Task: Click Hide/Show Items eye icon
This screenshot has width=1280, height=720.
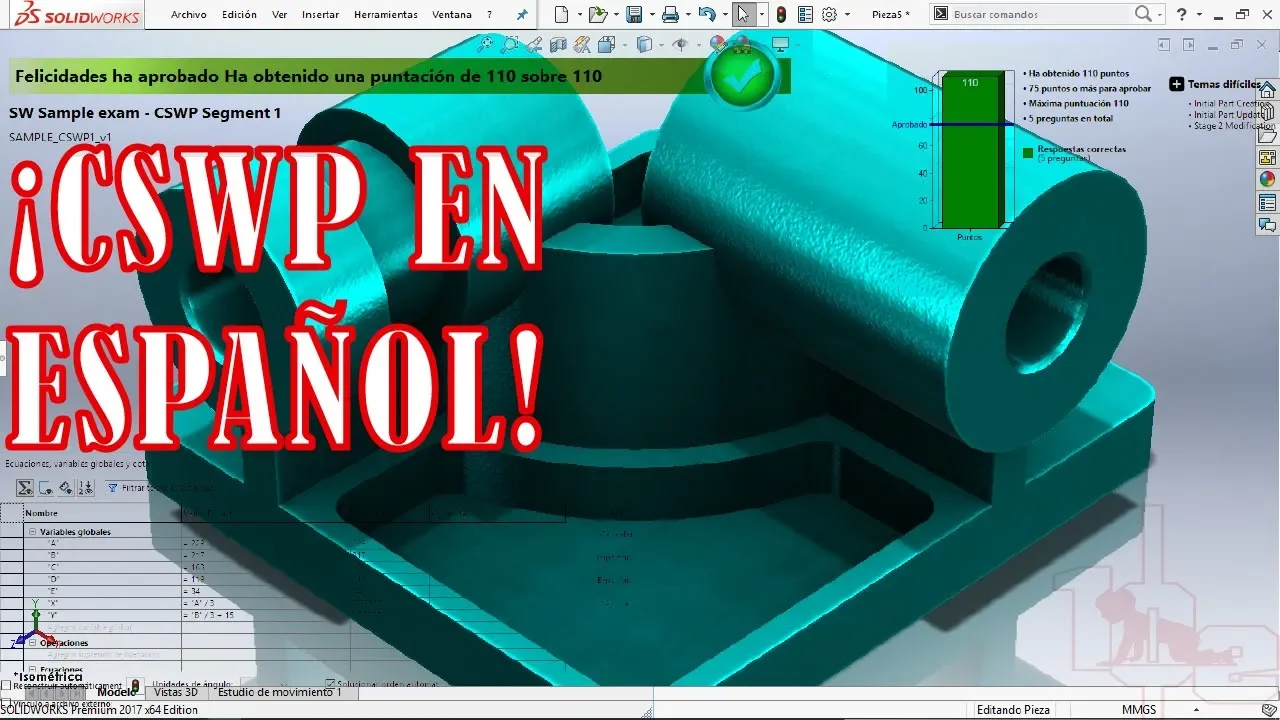Action: [681, 44]
